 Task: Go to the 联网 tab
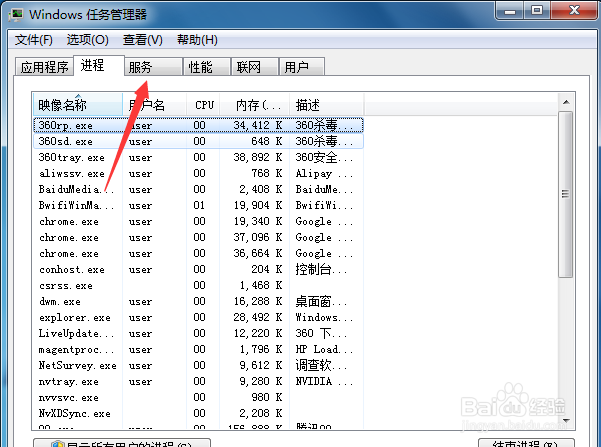(255, 67)
